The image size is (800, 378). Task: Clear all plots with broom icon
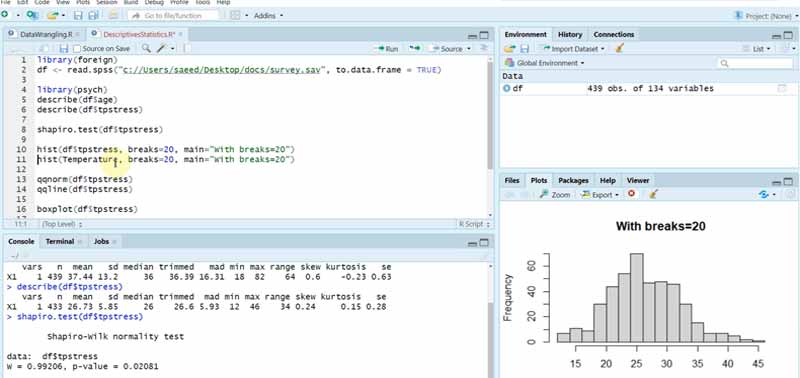(654, 194)
